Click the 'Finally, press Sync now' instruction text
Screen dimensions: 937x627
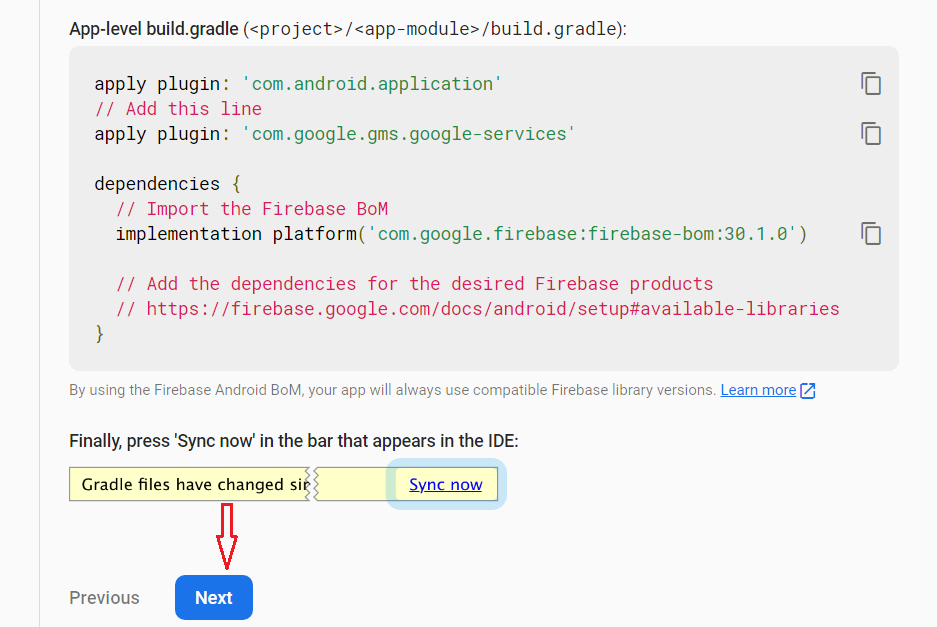click(x=293, y=441)
